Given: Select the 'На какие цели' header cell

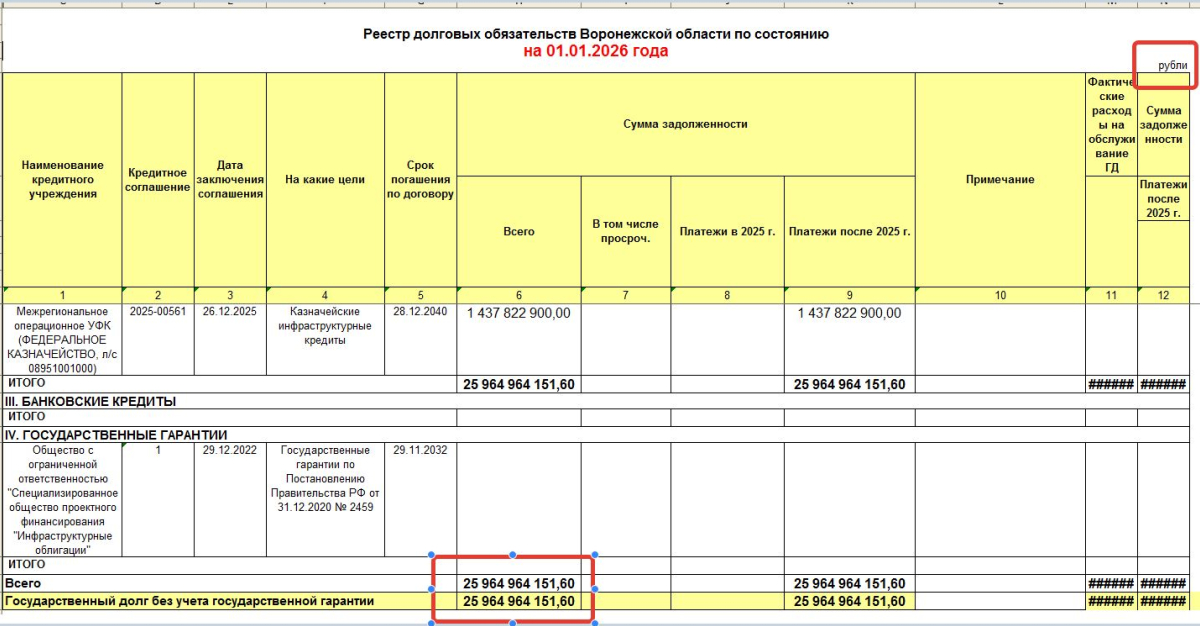Looking at the screenshot, I should point(325,180).
